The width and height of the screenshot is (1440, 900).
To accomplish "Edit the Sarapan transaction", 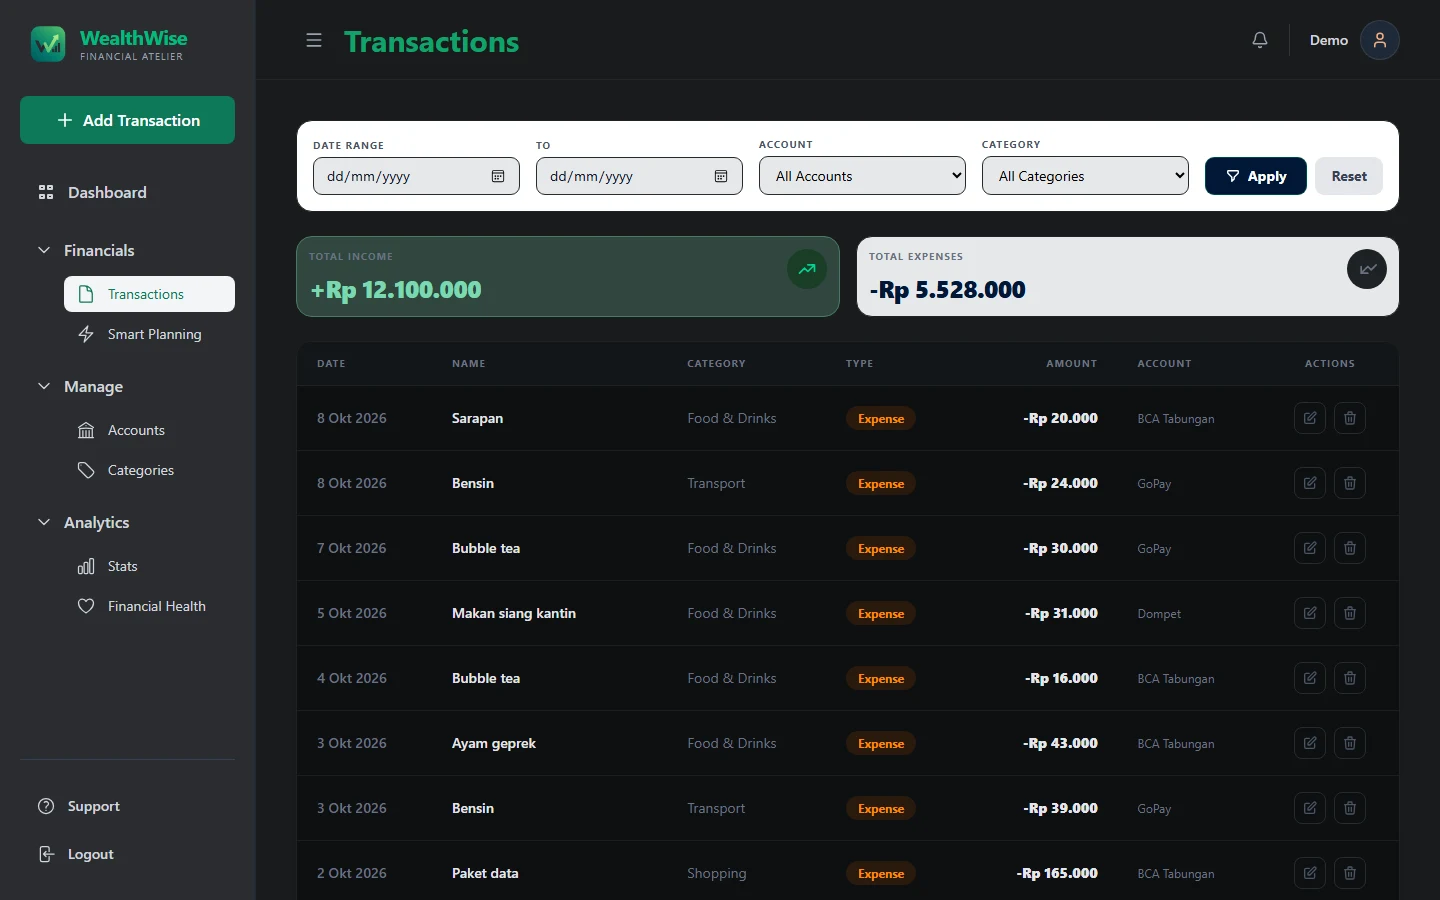I will (x=1310, y=418).
